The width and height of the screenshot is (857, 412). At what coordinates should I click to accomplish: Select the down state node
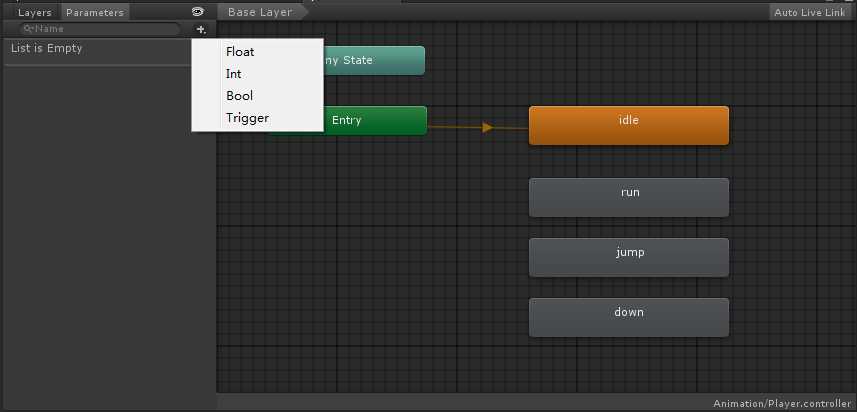coord(629,317)
